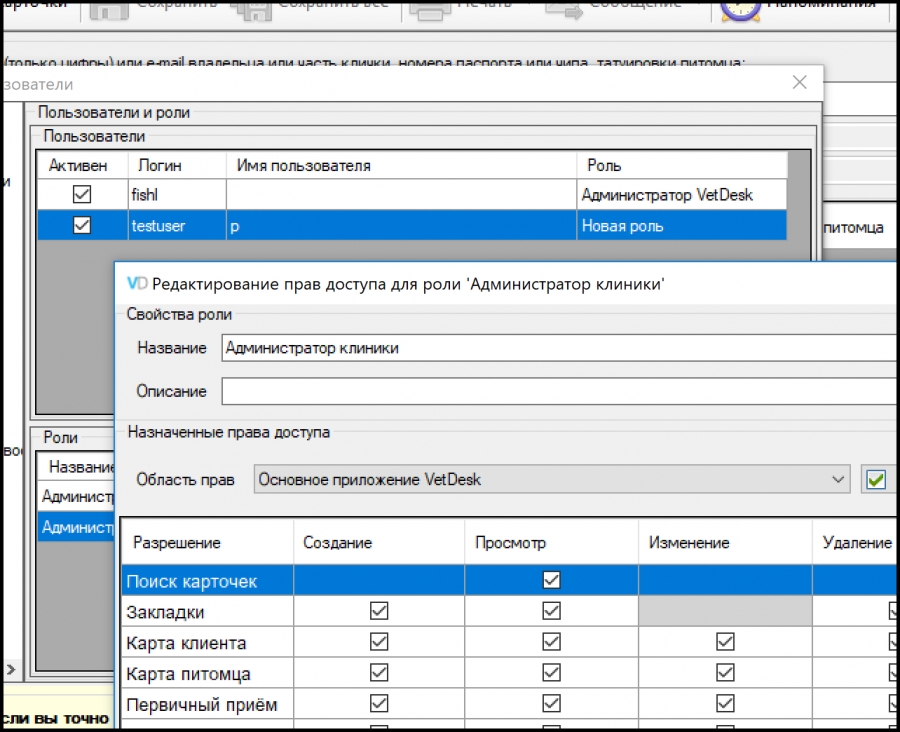Uncheck Просмотр for Поиск карточек
The height and width of the screenshot is (732, 900).
coord(552,580)
